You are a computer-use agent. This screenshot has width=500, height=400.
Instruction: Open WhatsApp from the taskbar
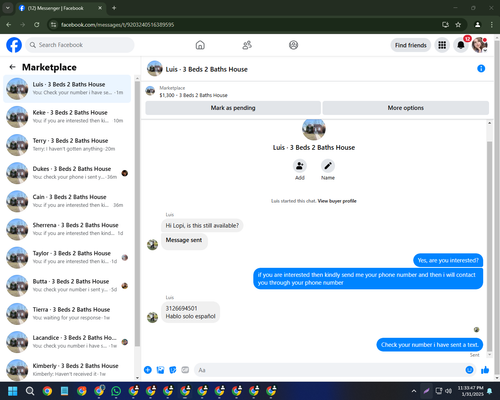tap(116, 391)
